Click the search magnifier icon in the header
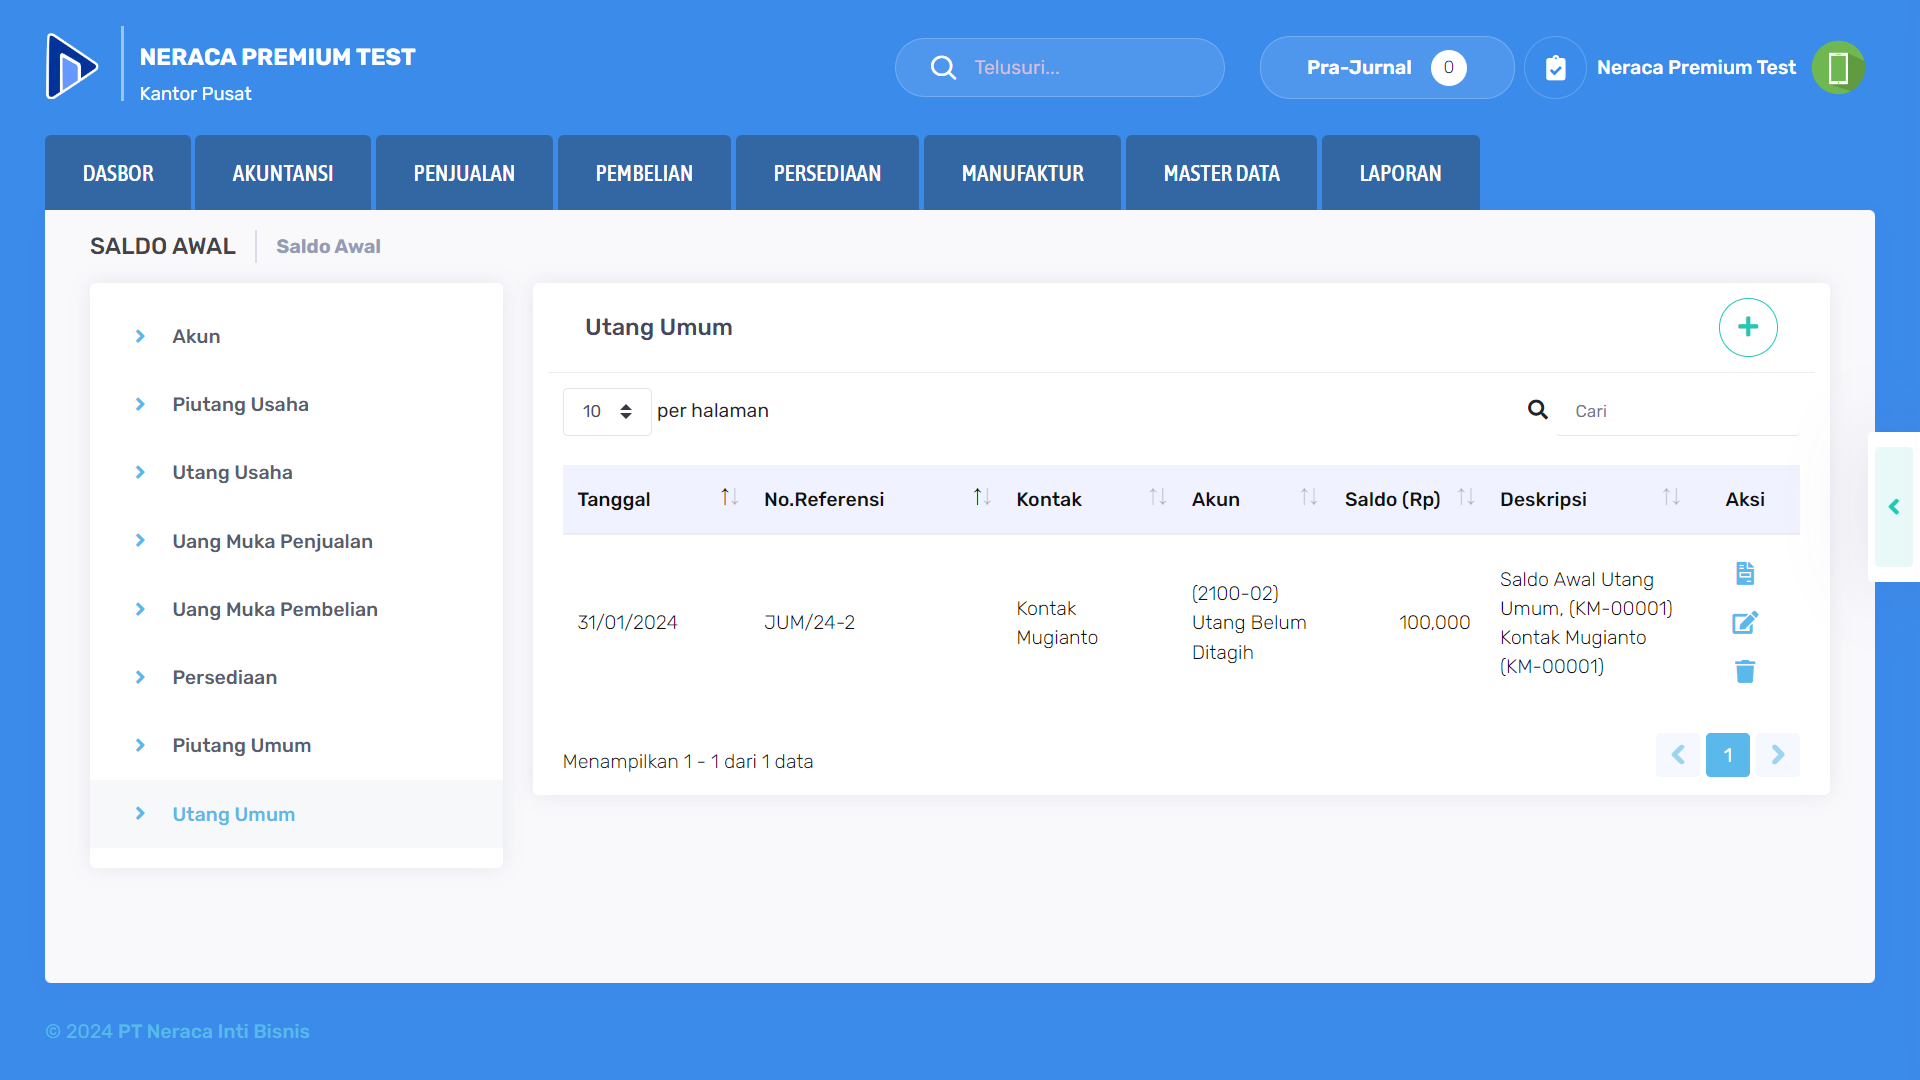The image size is (1920, 1080). tap(943, 67)
